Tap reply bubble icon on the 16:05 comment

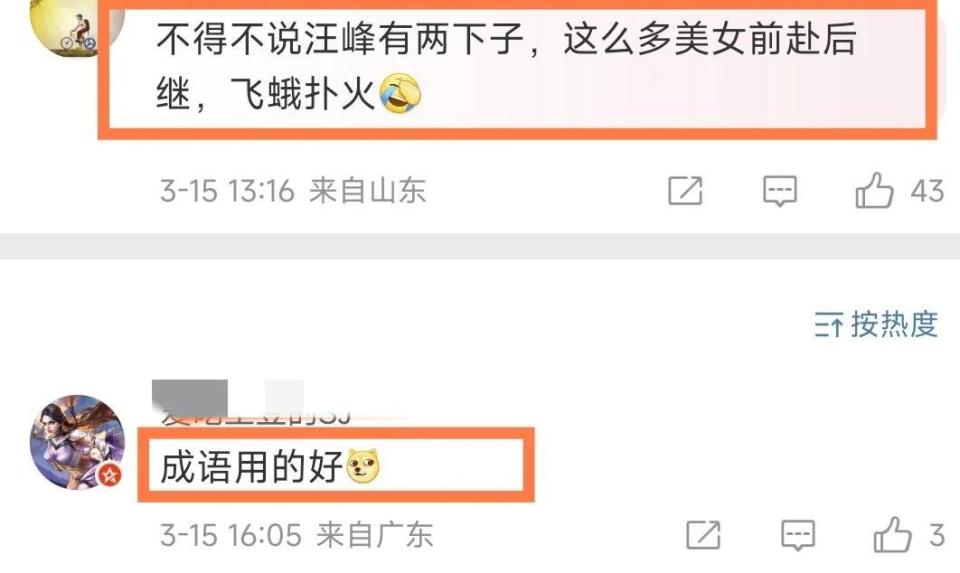point(798,535)
